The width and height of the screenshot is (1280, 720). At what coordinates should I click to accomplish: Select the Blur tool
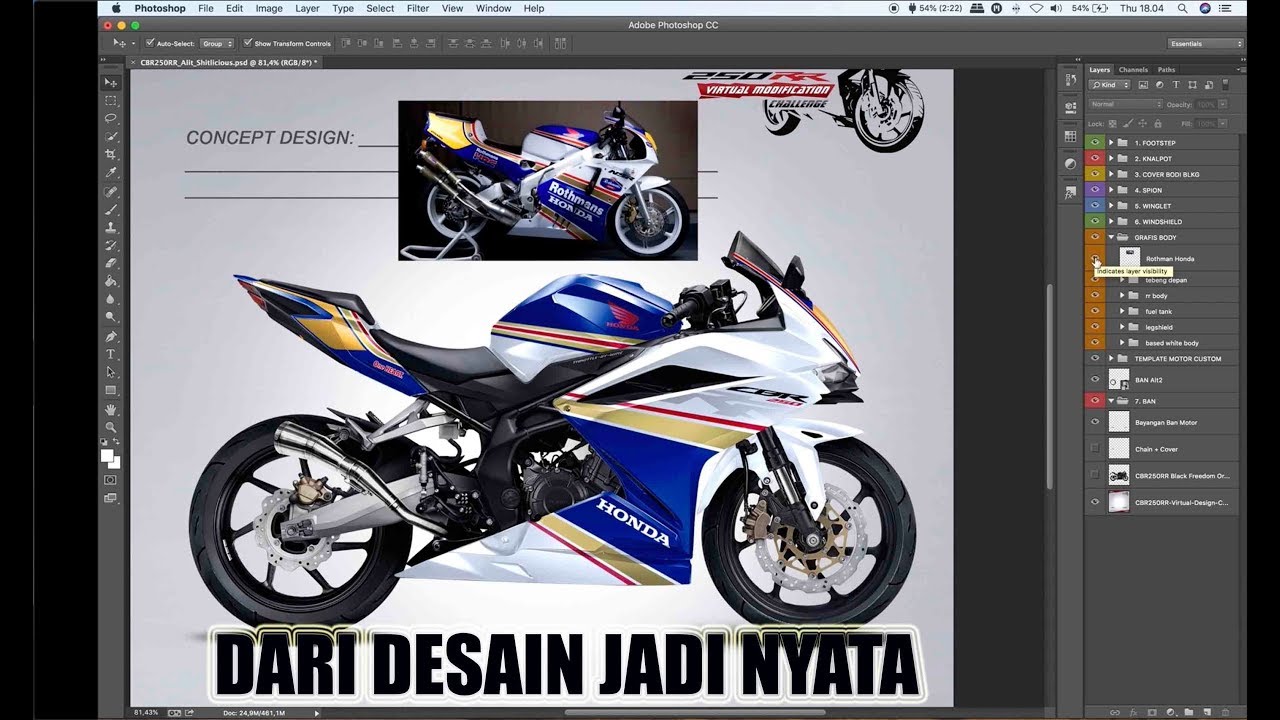tap(111, 299)
